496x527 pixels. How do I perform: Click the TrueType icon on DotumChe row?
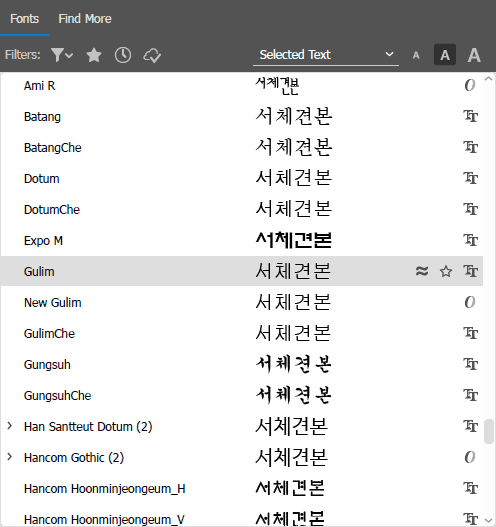point(470,209)
